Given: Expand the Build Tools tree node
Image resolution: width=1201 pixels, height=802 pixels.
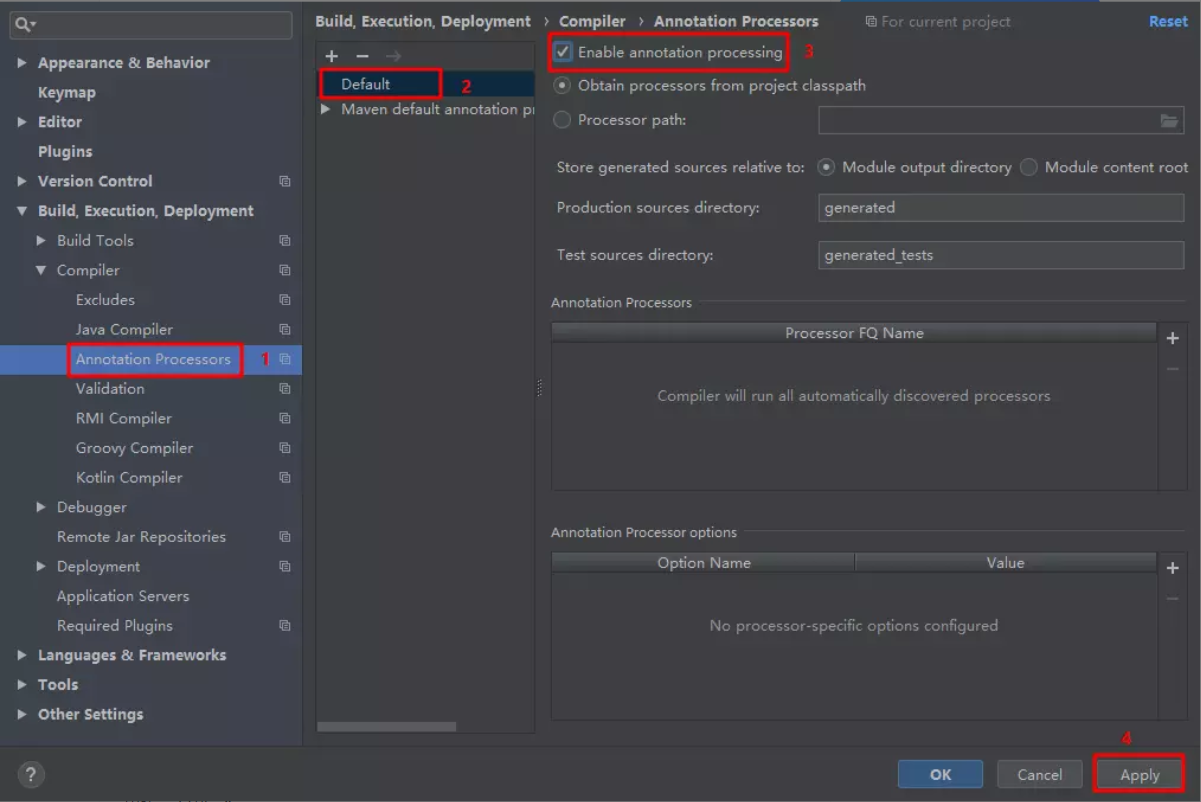Looking at the screenshot, I should (41, 241).
